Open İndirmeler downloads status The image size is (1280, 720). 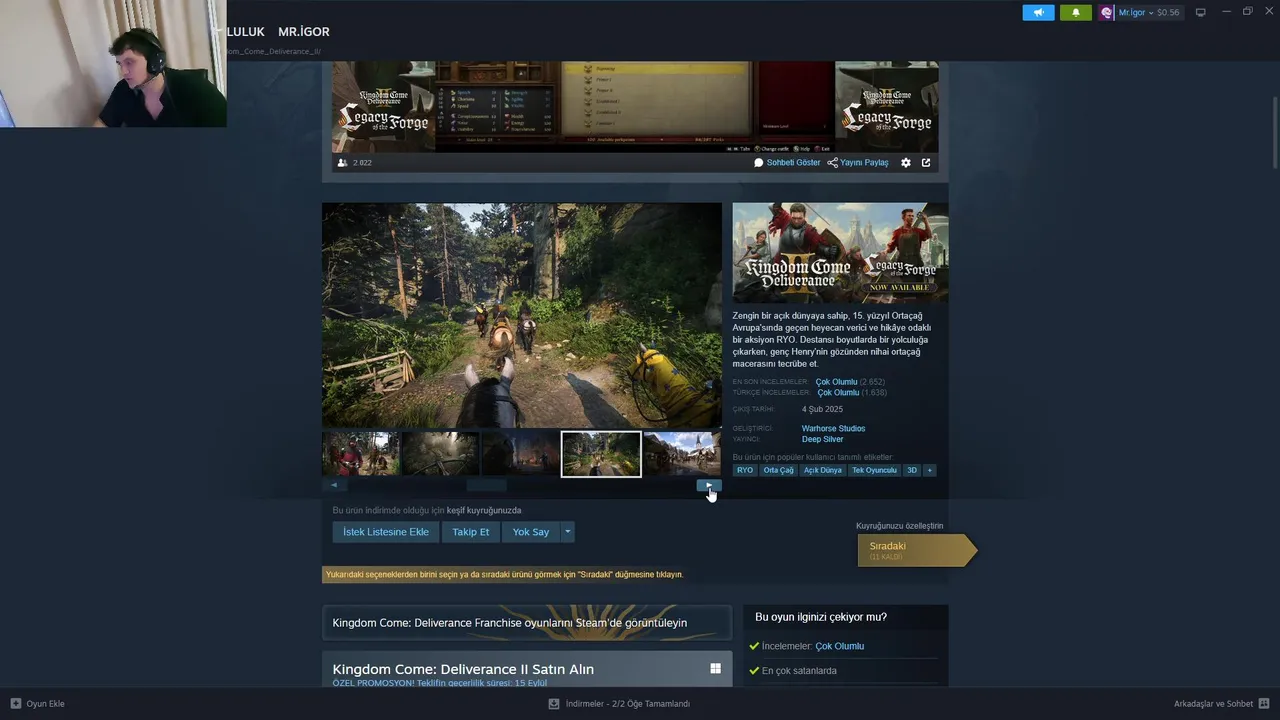tap(628, 704)
